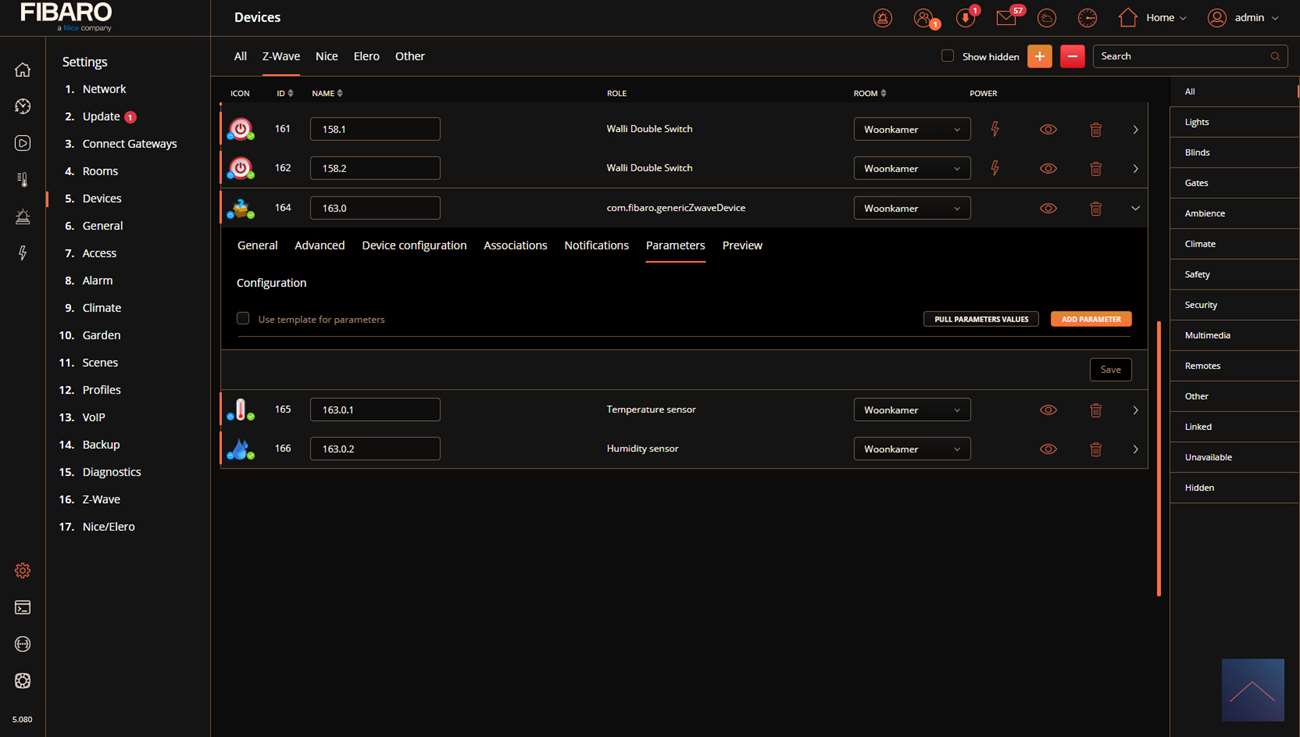Click the Pull Parameters Values button

tap(980, 319)
